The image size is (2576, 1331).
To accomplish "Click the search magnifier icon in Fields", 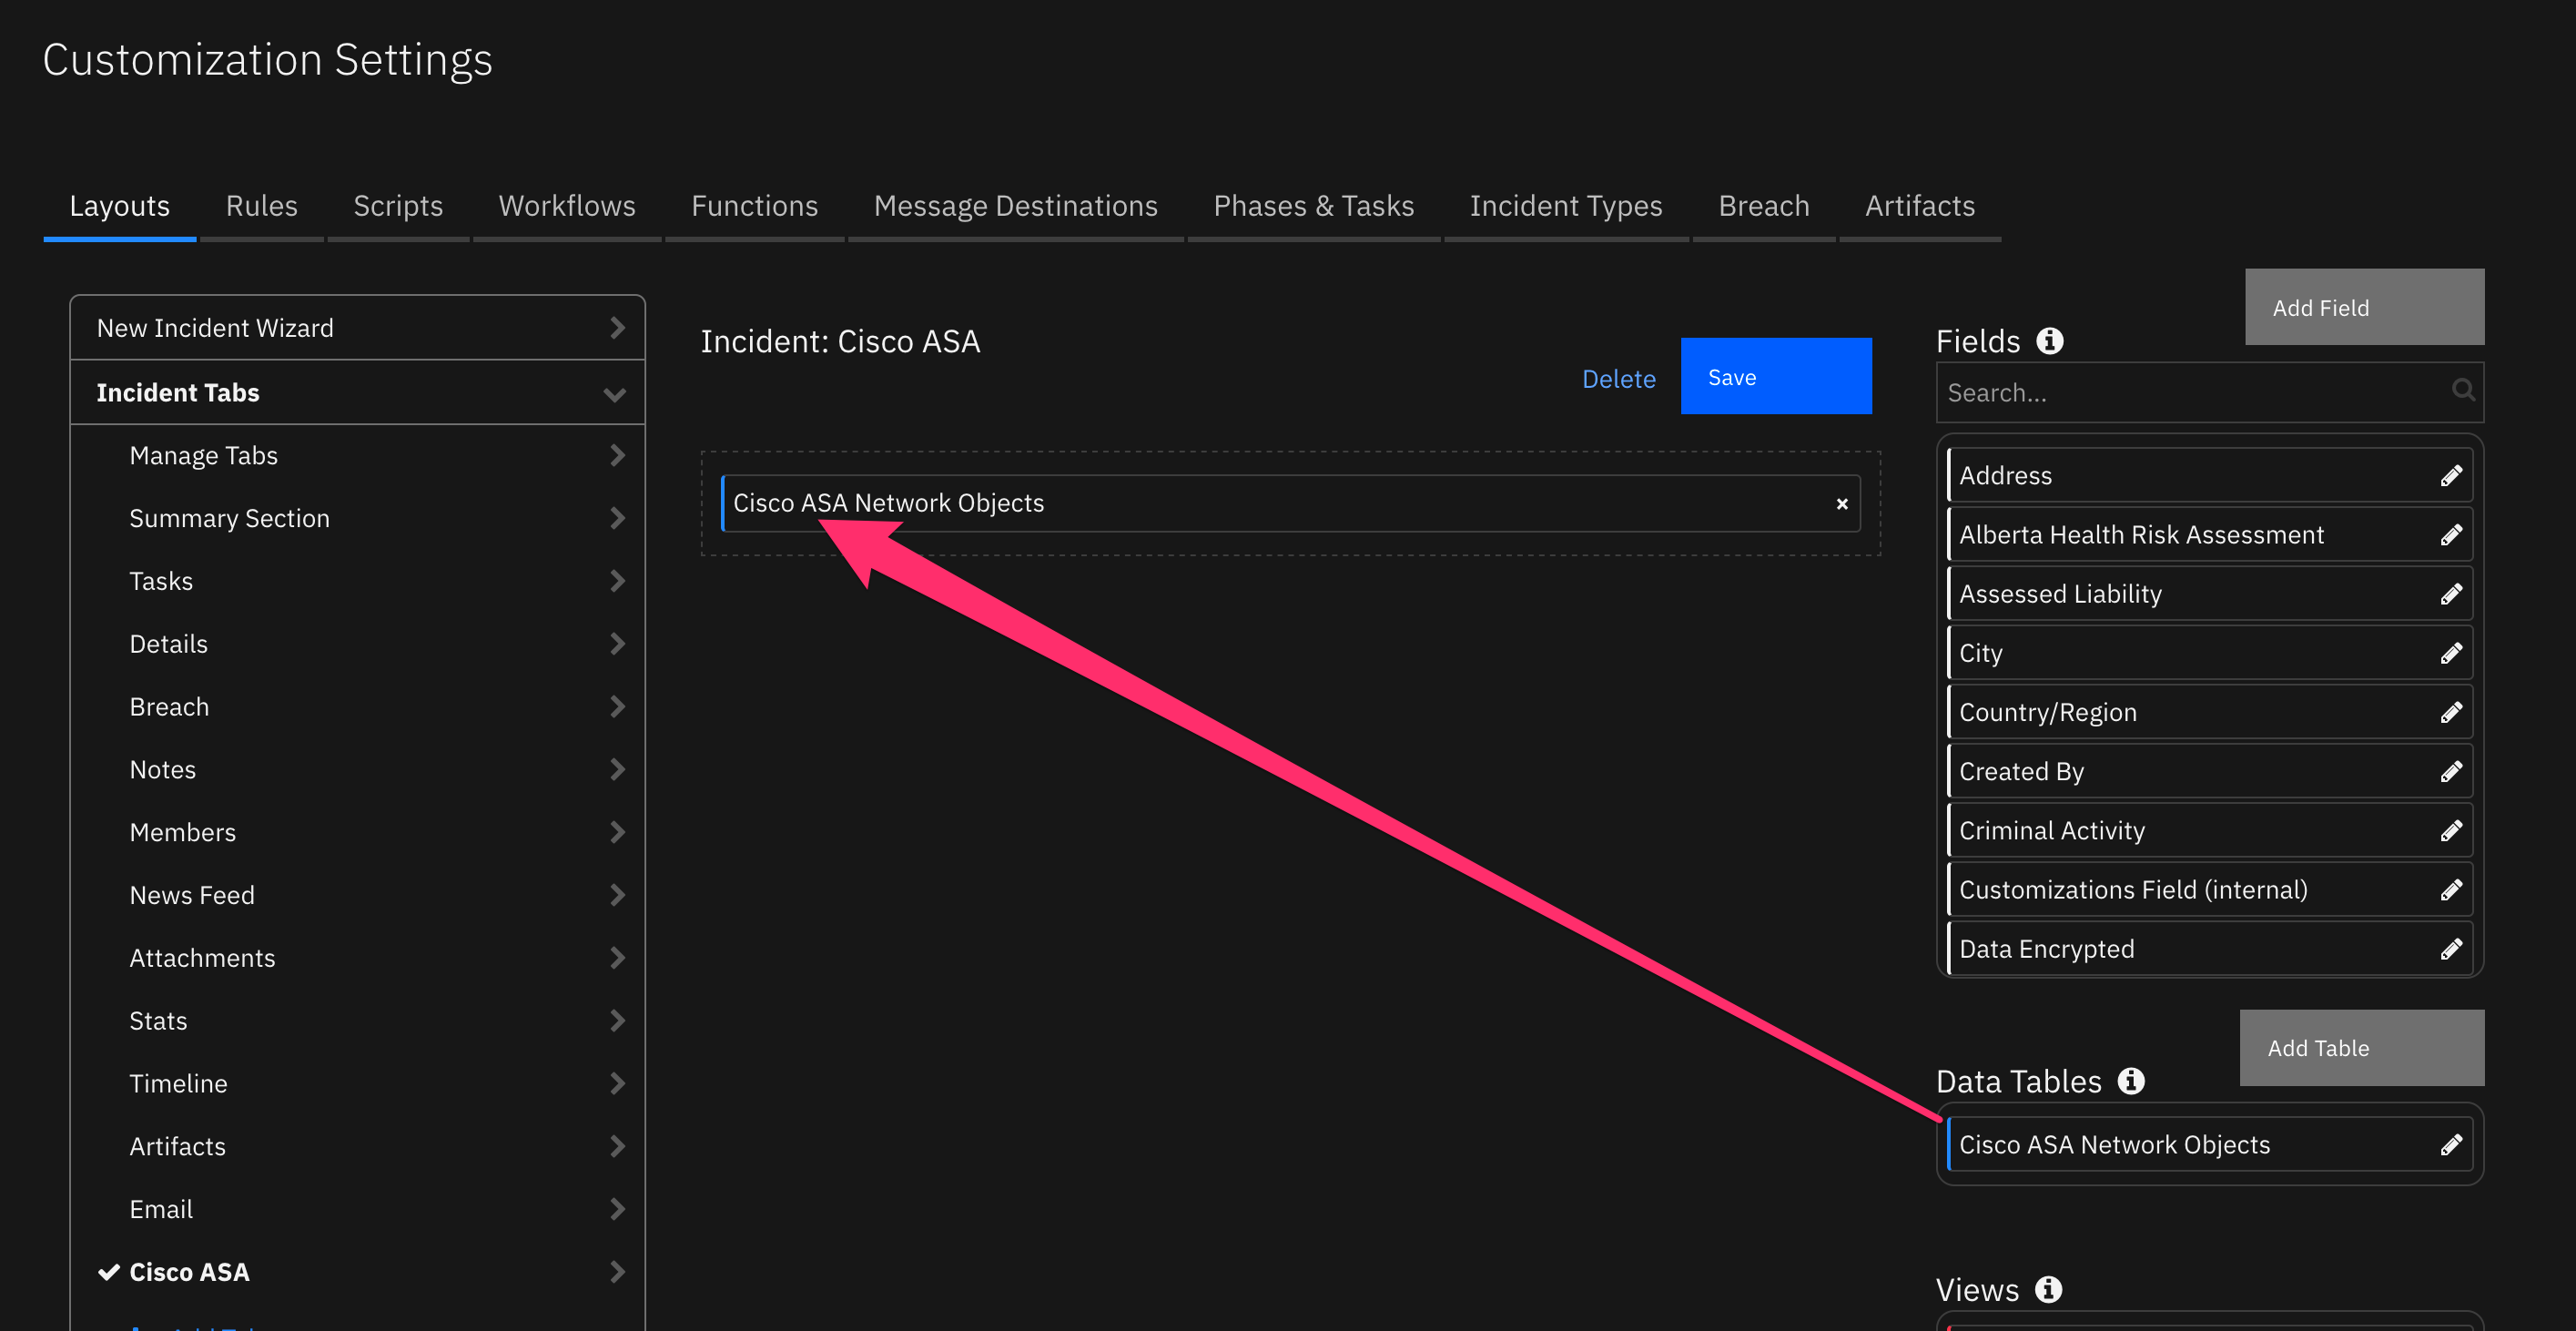I will click(x=2462, y=390).
